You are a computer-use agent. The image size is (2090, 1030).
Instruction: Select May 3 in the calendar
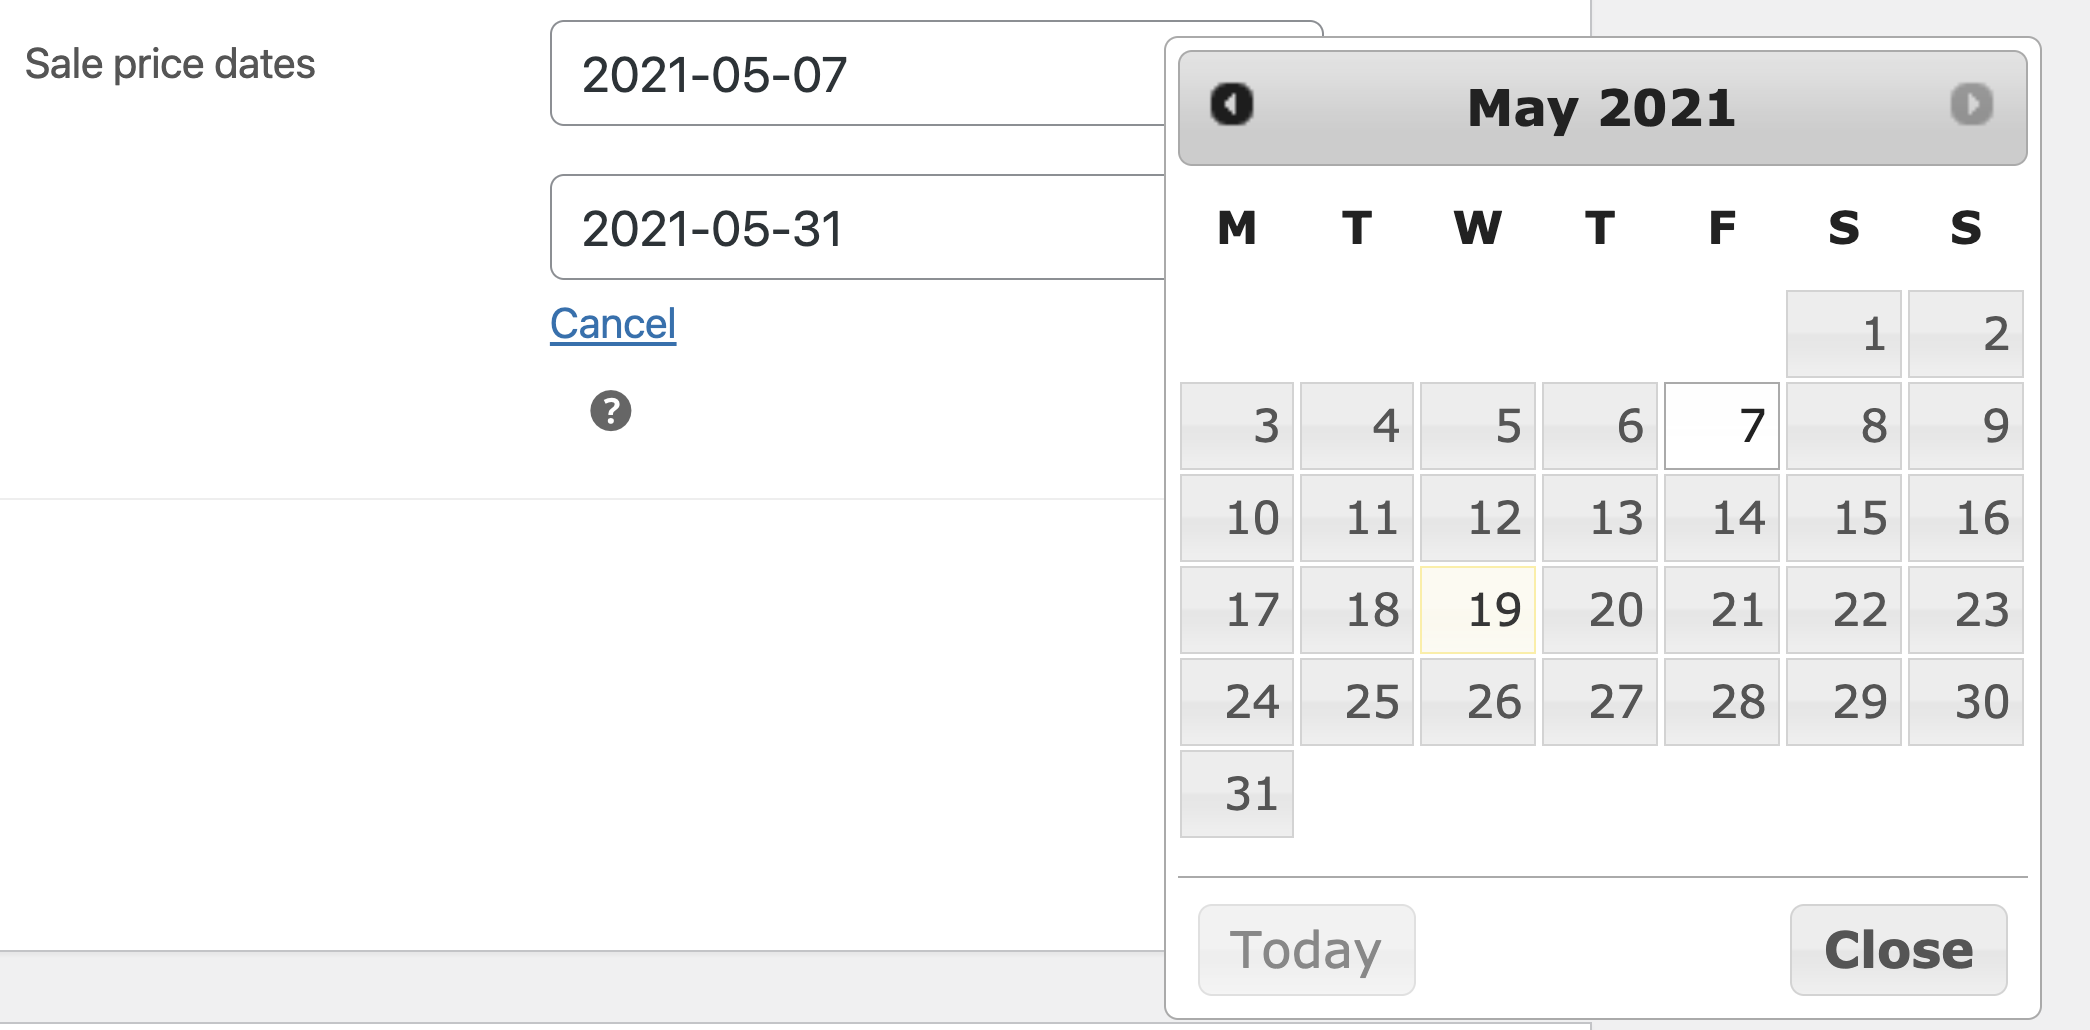[1237, 426]
